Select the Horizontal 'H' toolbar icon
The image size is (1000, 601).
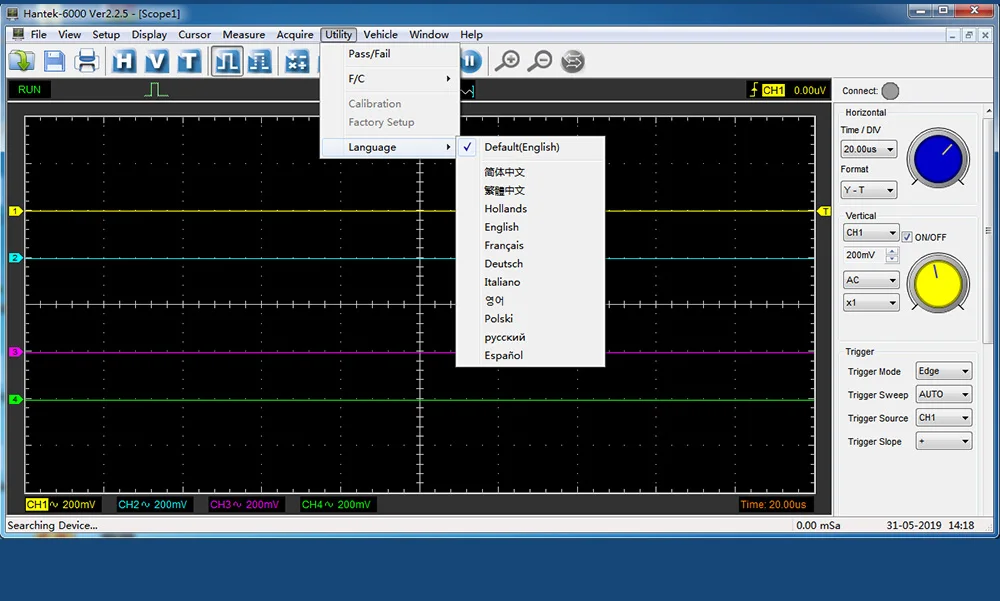coord(124,62)
